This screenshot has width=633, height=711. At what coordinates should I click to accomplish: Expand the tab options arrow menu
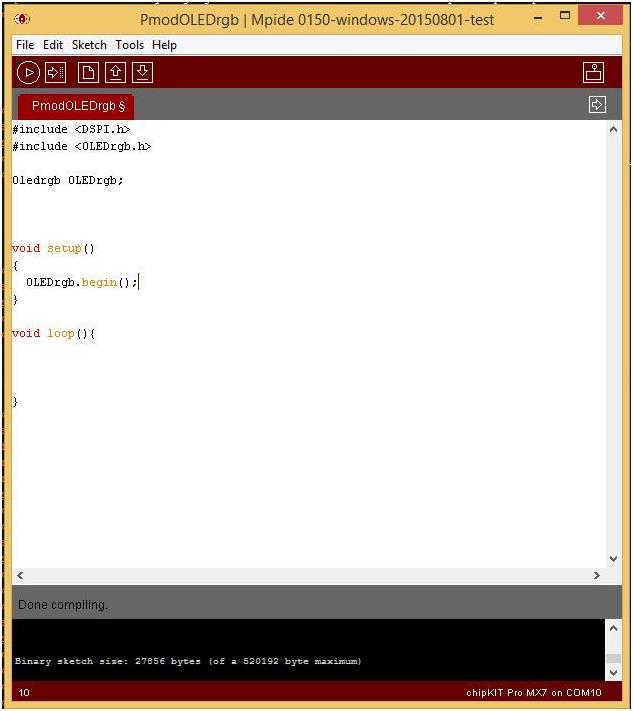pos(597,105)
